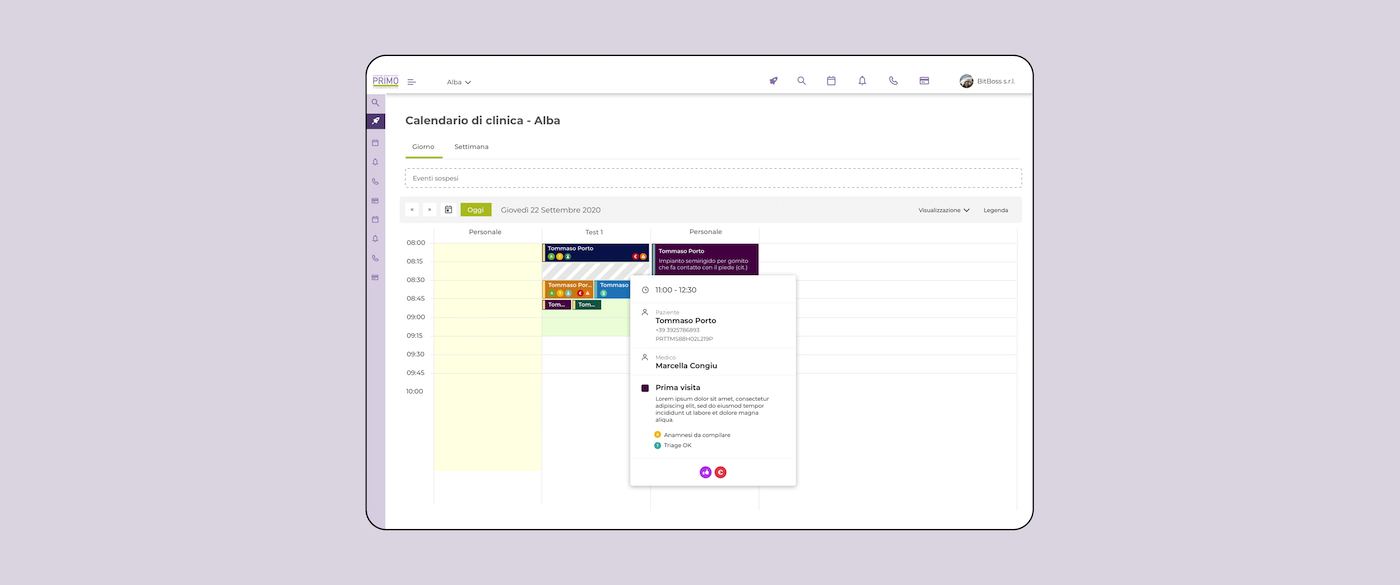The height and width of the screenshot is (585, 1400).
Task: Open the phone icon in top header
Action: 893,81
